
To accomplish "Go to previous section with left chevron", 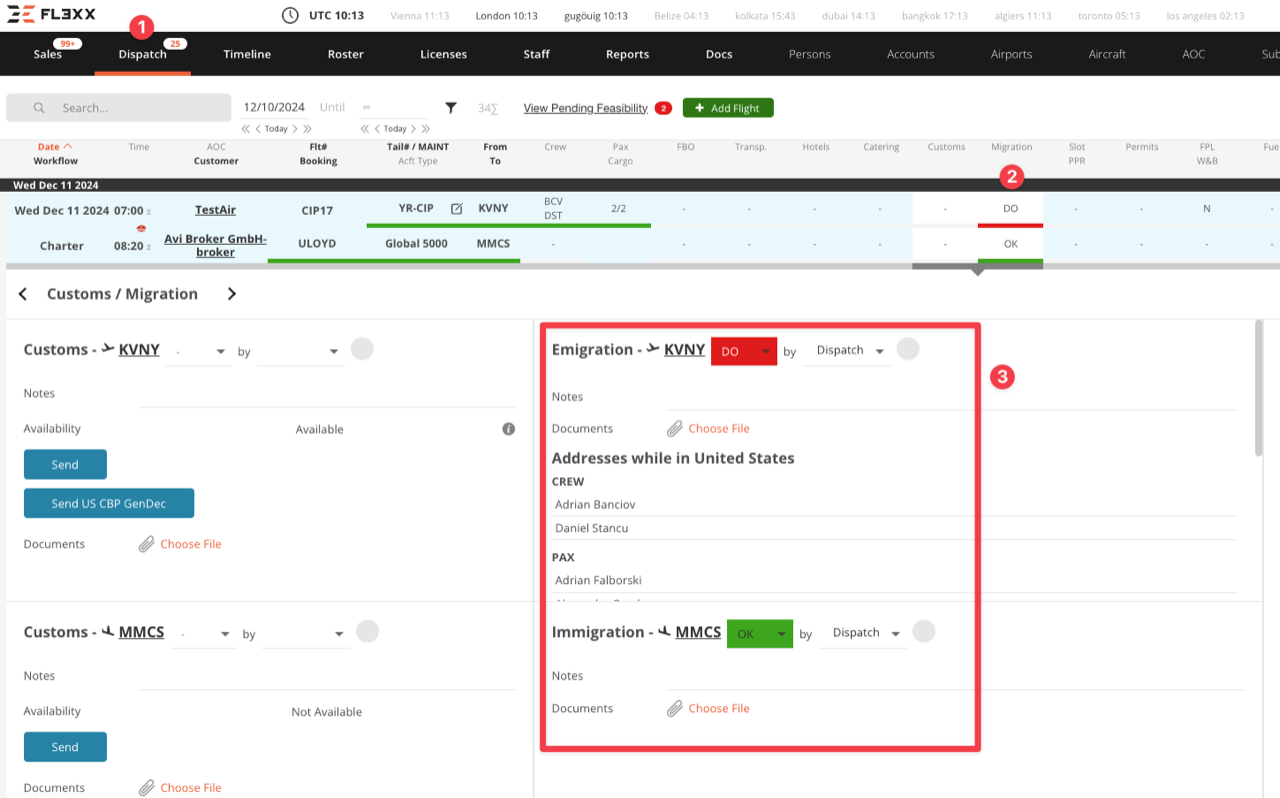I will [23, 294].
